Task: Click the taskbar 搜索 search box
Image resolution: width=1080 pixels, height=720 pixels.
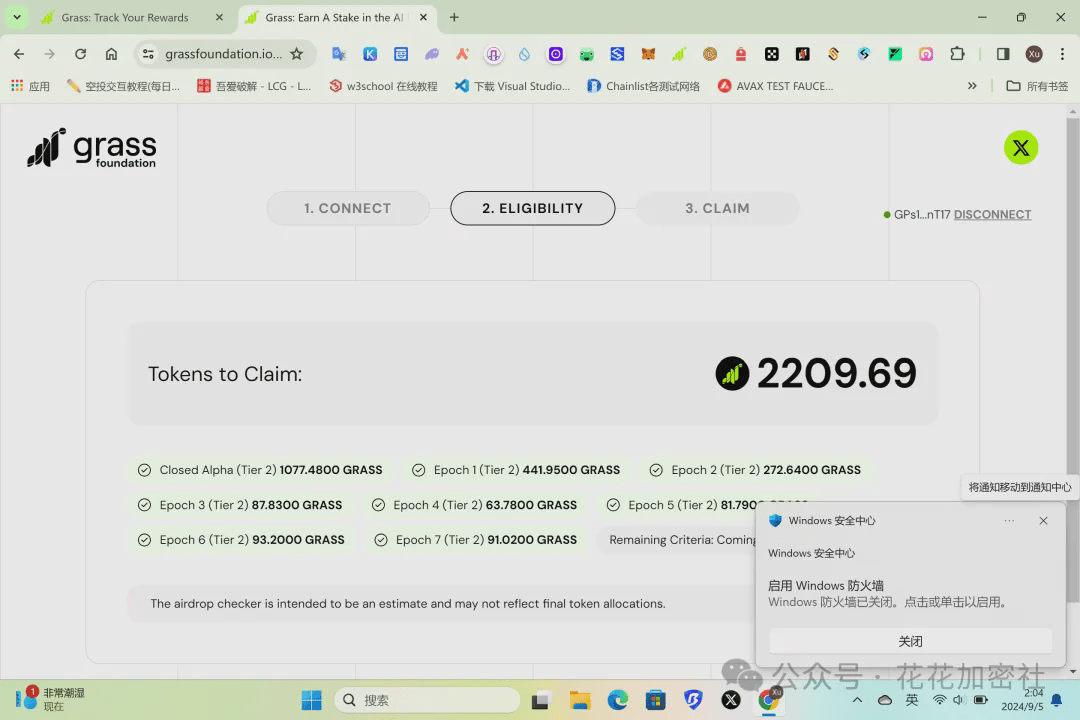Action: [x=426, y=700]
